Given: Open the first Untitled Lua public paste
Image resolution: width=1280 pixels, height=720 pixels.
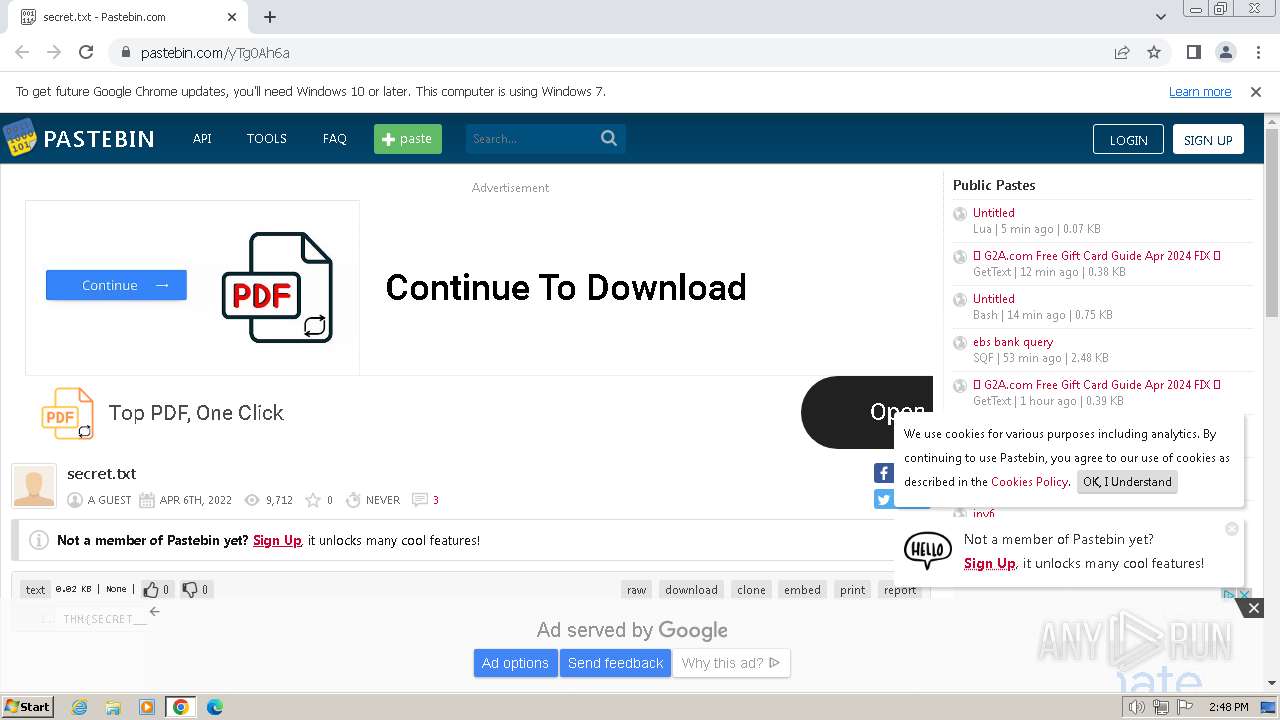Looking at the screenshot, I should click(x=994, y=213).
